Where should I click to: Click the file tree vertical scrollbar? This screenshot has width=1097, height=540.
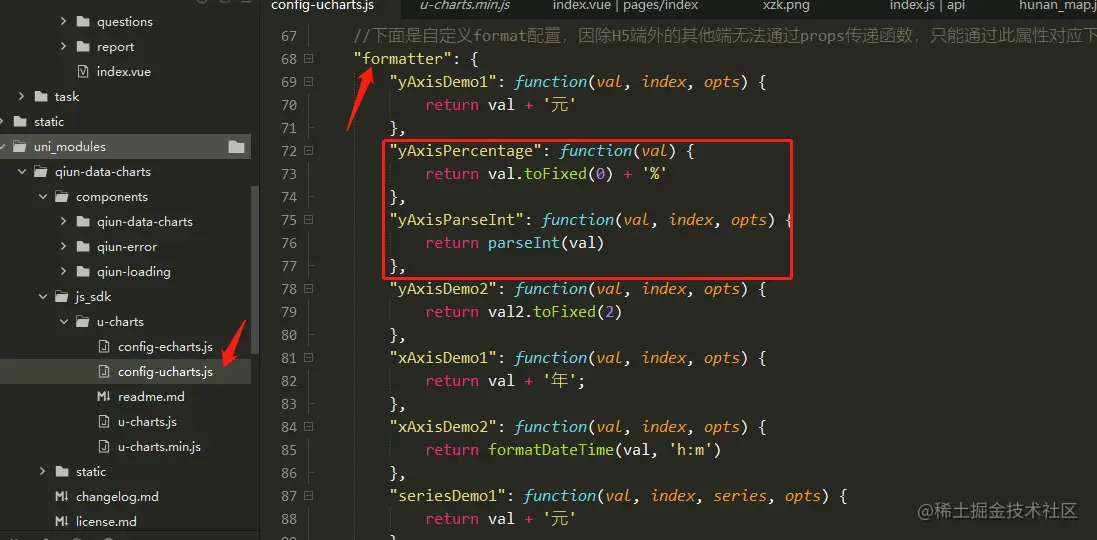coord(255,269)
